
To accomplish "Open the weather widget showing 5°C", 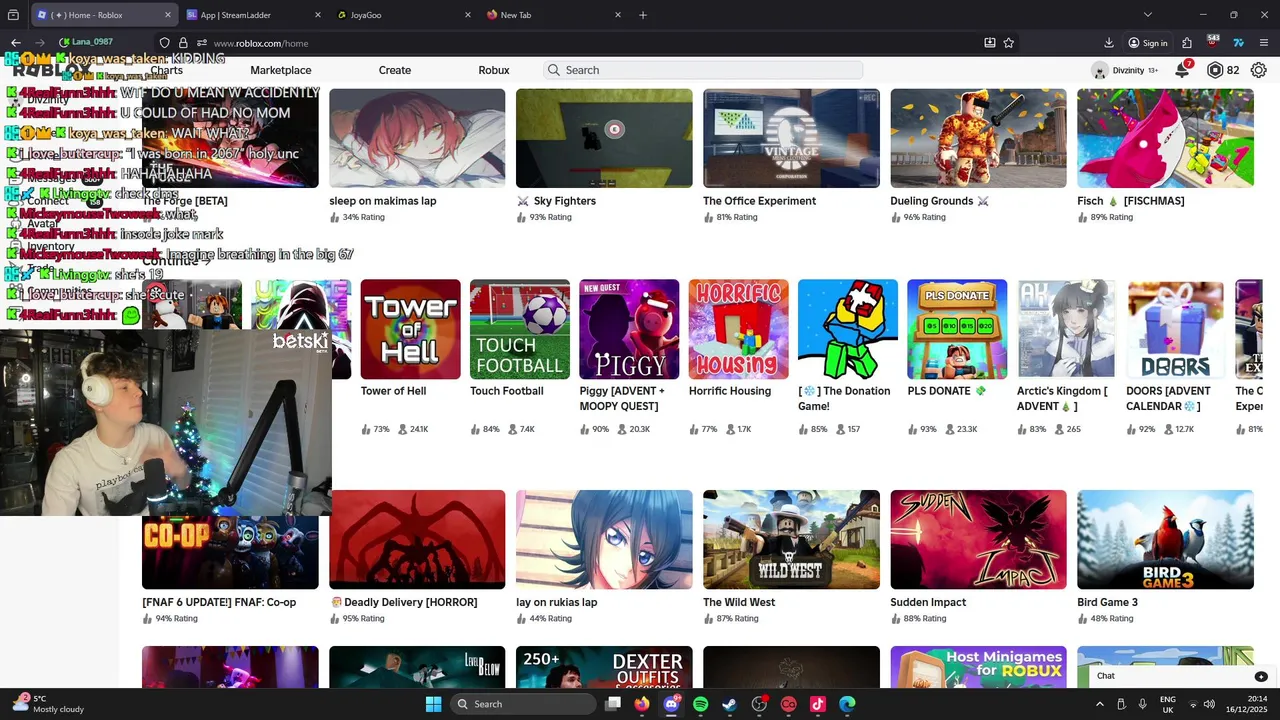I will point(48,704).
